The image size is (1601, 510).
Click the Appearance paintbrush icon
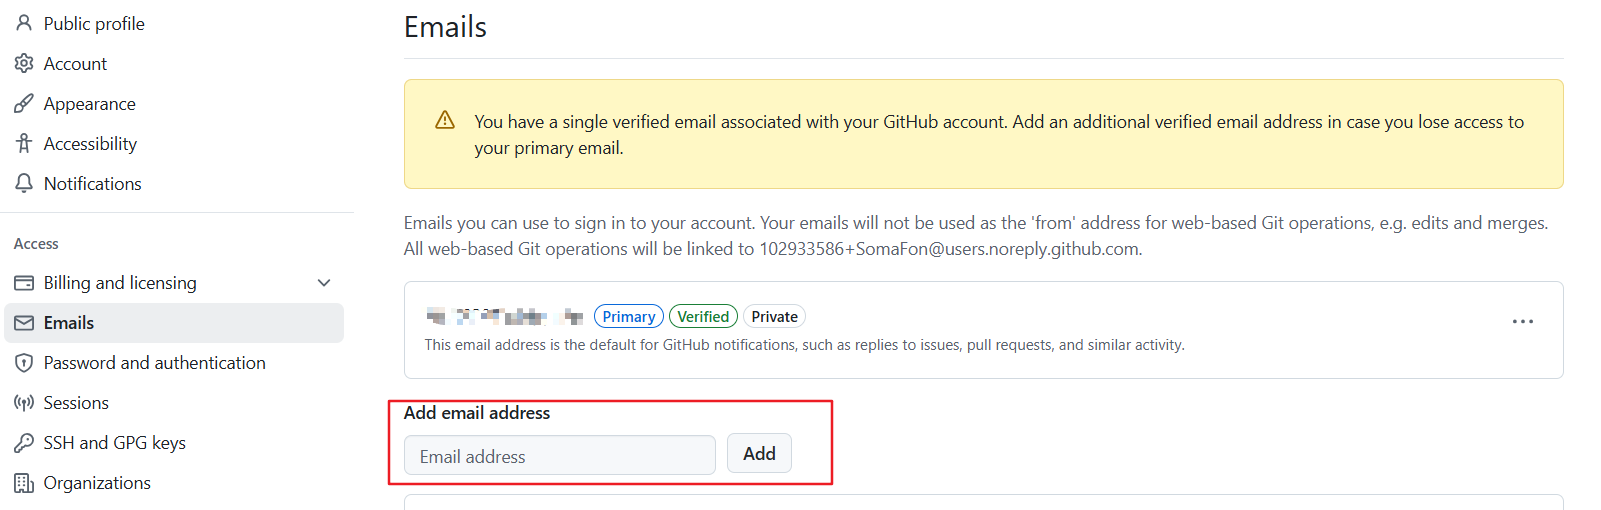(24, 103)
